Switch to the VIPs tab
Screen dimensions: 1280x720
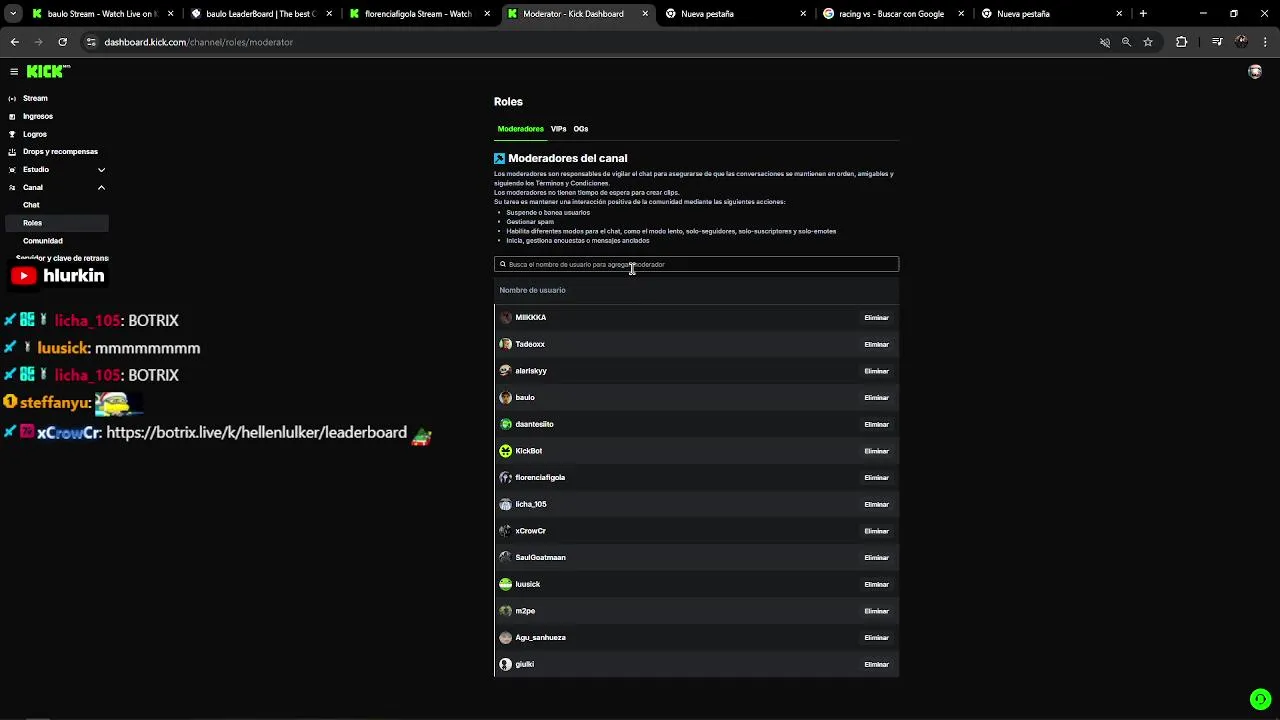558,129
